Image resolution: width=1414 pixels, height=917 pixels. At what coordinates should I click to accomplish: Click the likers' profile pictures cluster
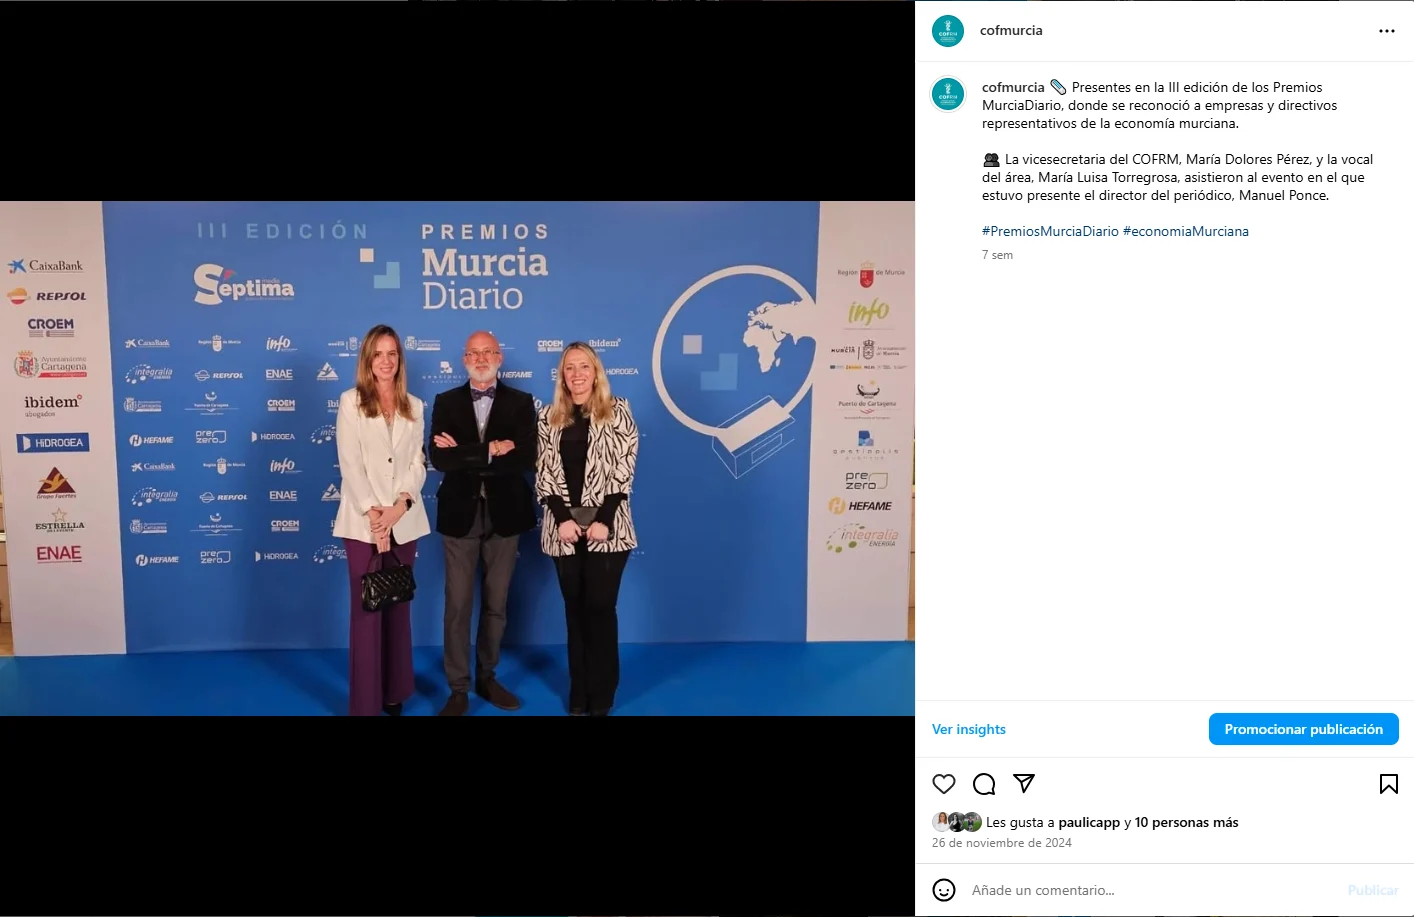[957, 822]
